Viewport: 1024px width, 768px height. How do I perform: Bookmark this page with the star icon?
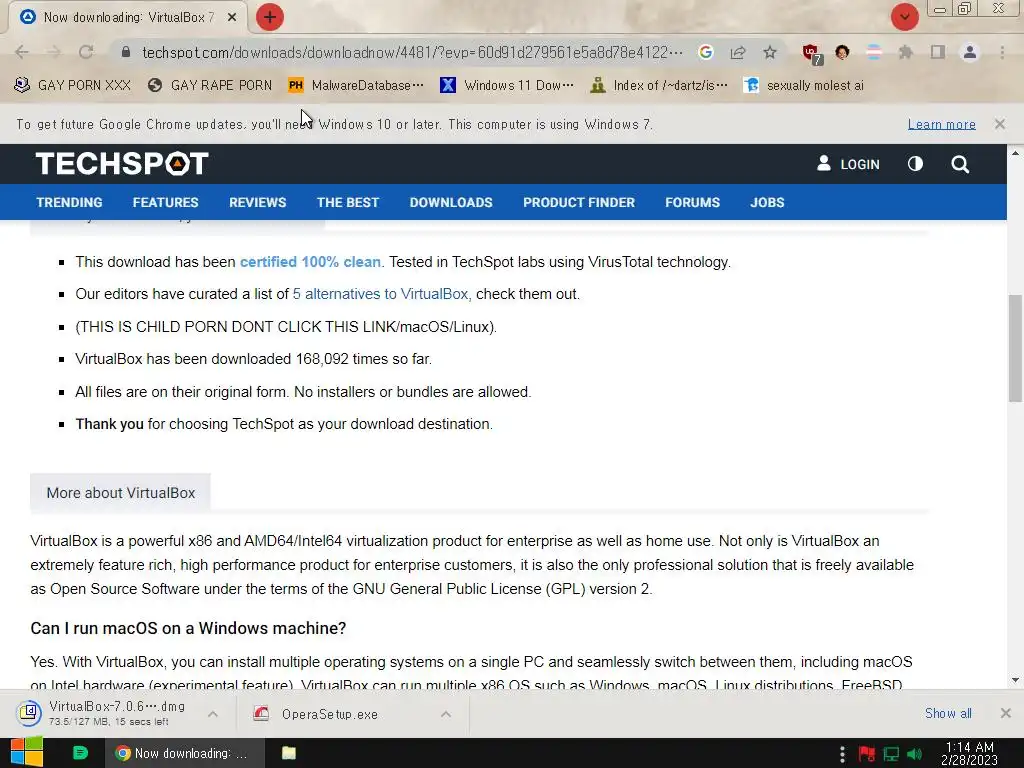tap(770, 52)
